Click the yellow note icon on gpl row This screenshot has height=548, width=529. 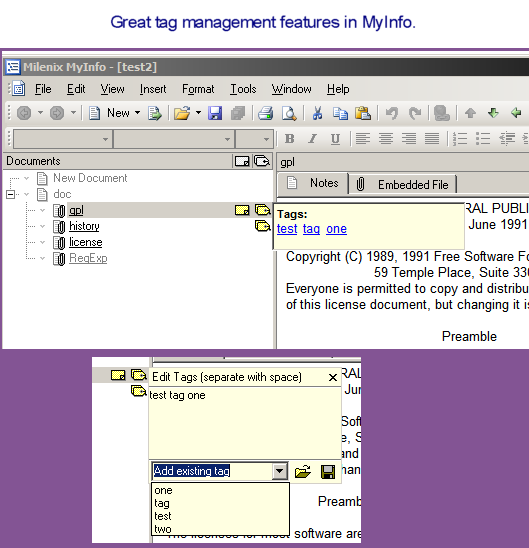click(x=242, y=210)
